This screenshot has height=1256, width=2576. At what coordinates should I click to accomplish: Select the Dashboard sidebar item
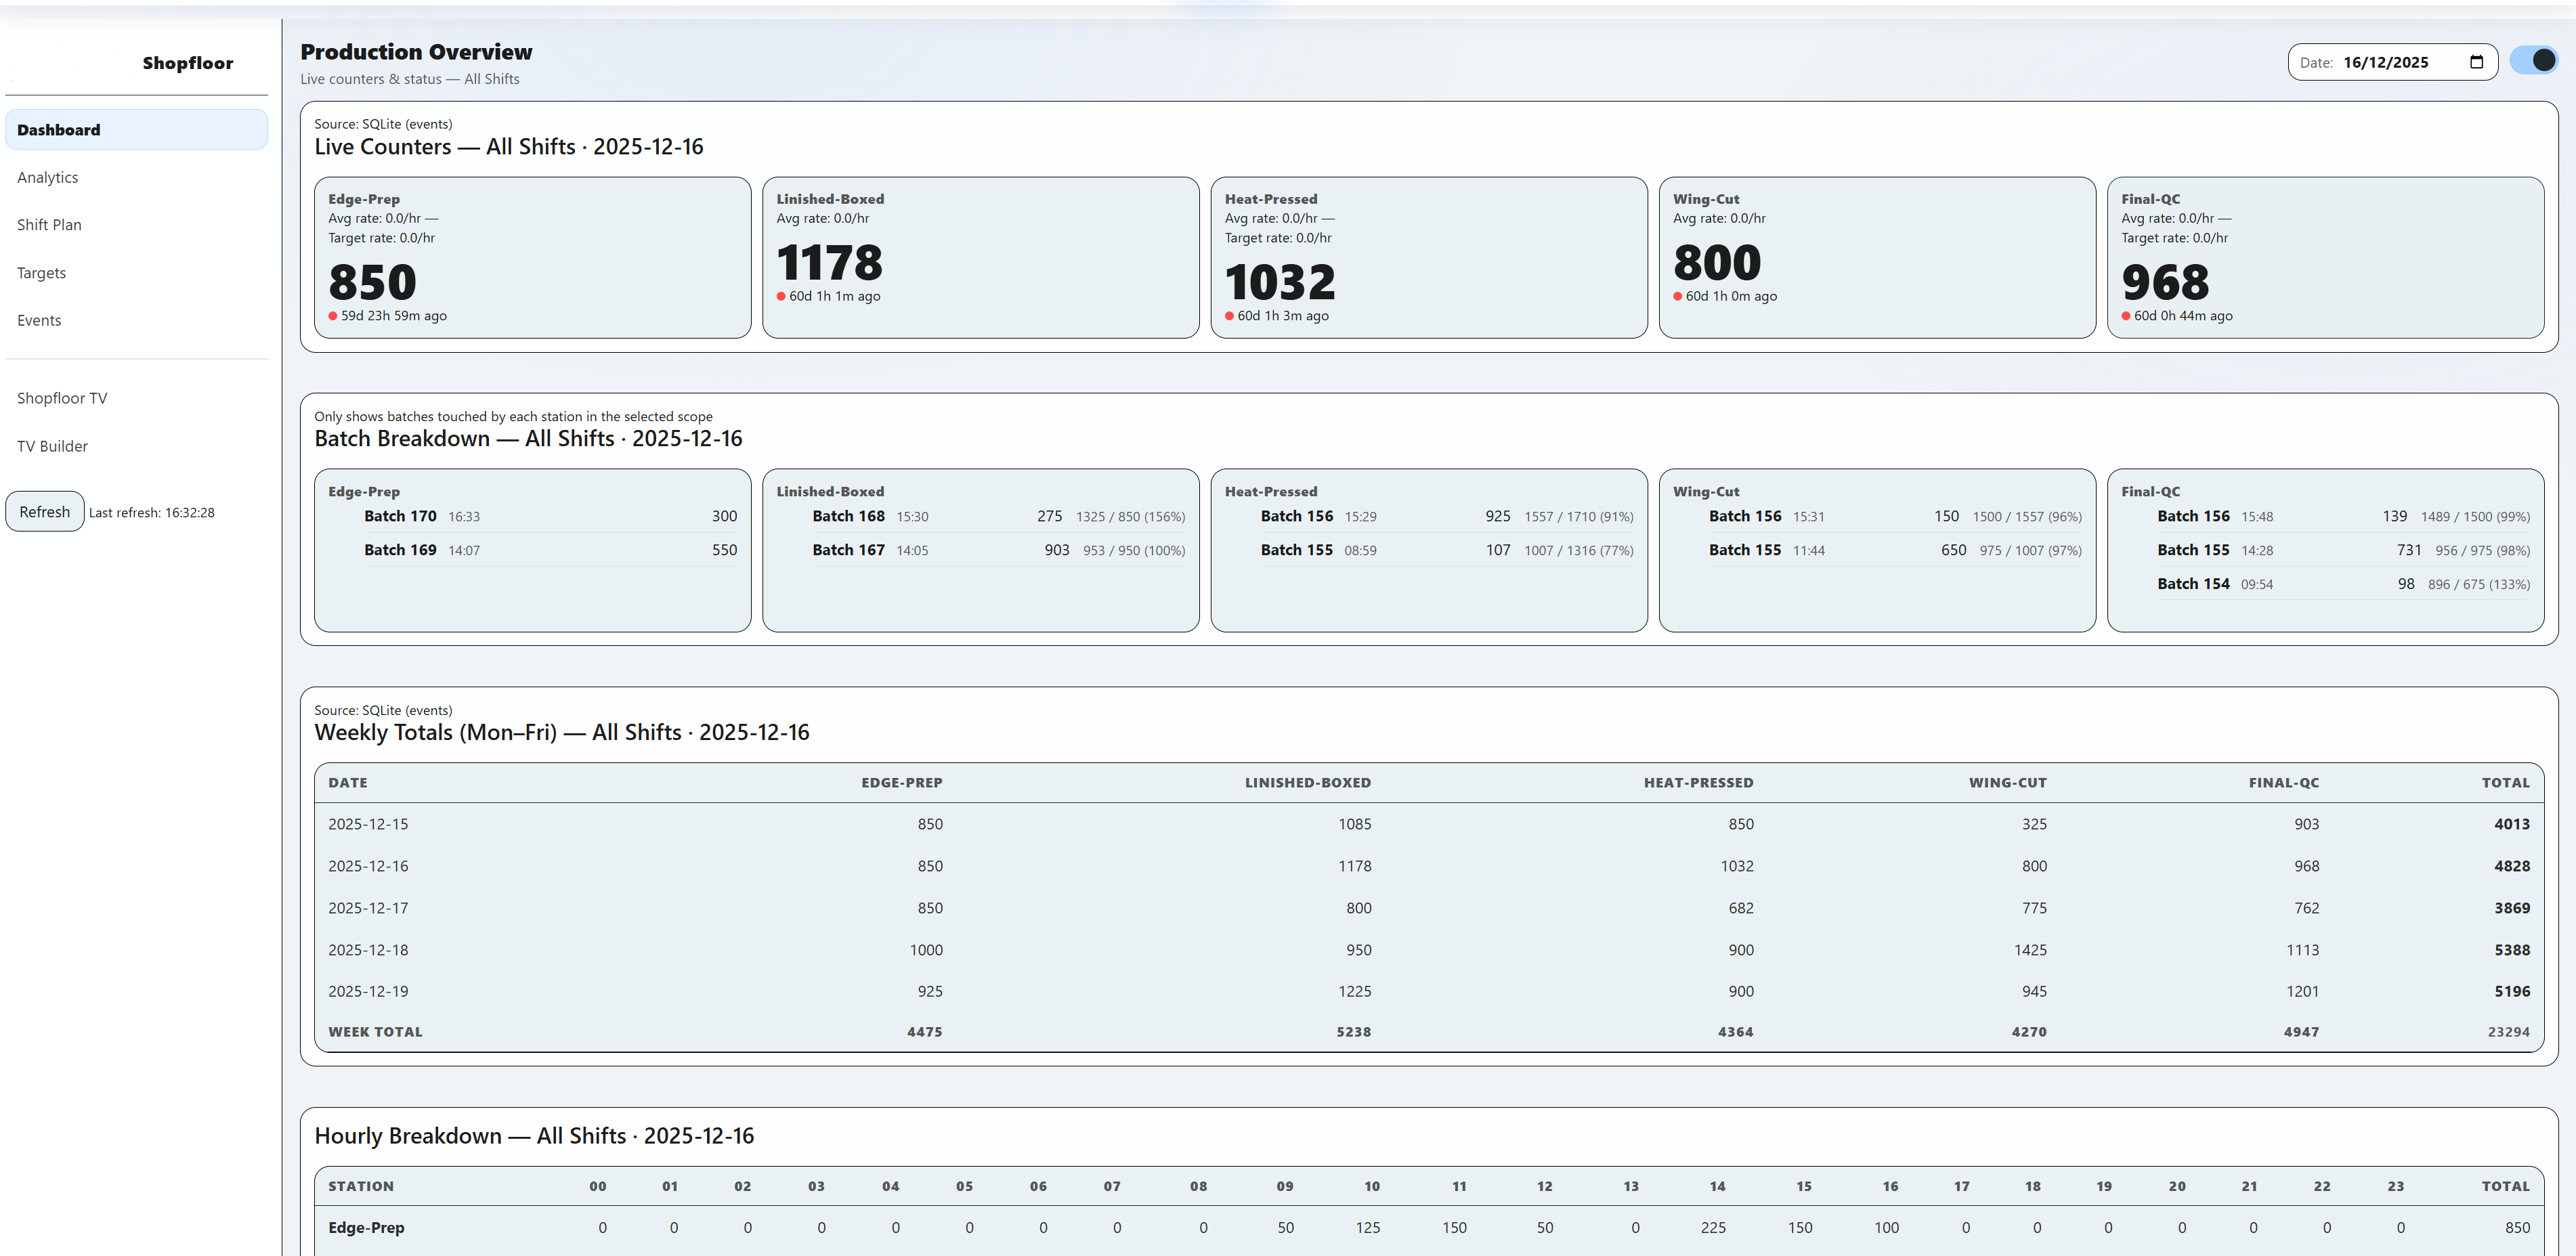tap(136, 130)
